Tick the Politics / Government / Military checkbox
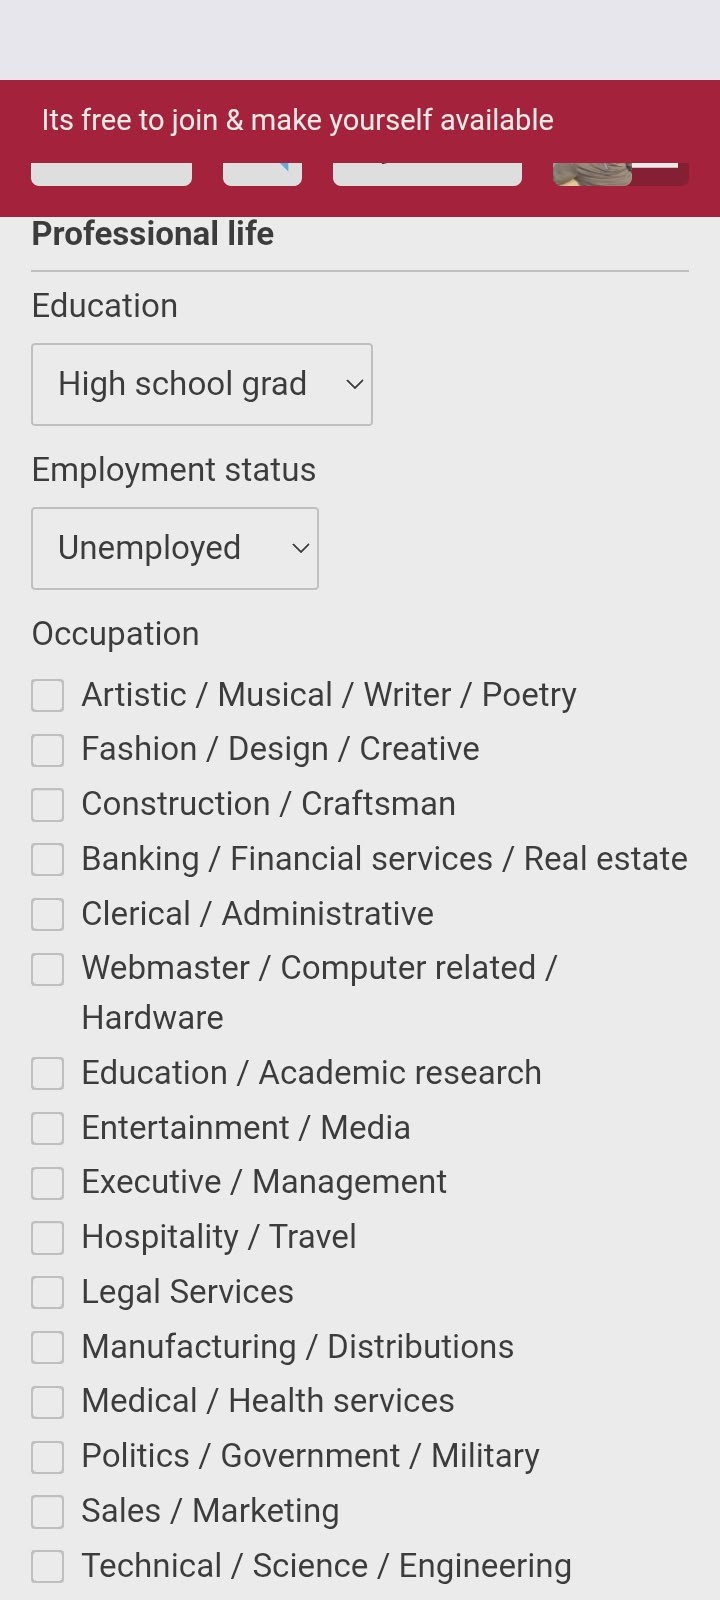This screenshot has width=720, height=1600. click(48, 1456)
